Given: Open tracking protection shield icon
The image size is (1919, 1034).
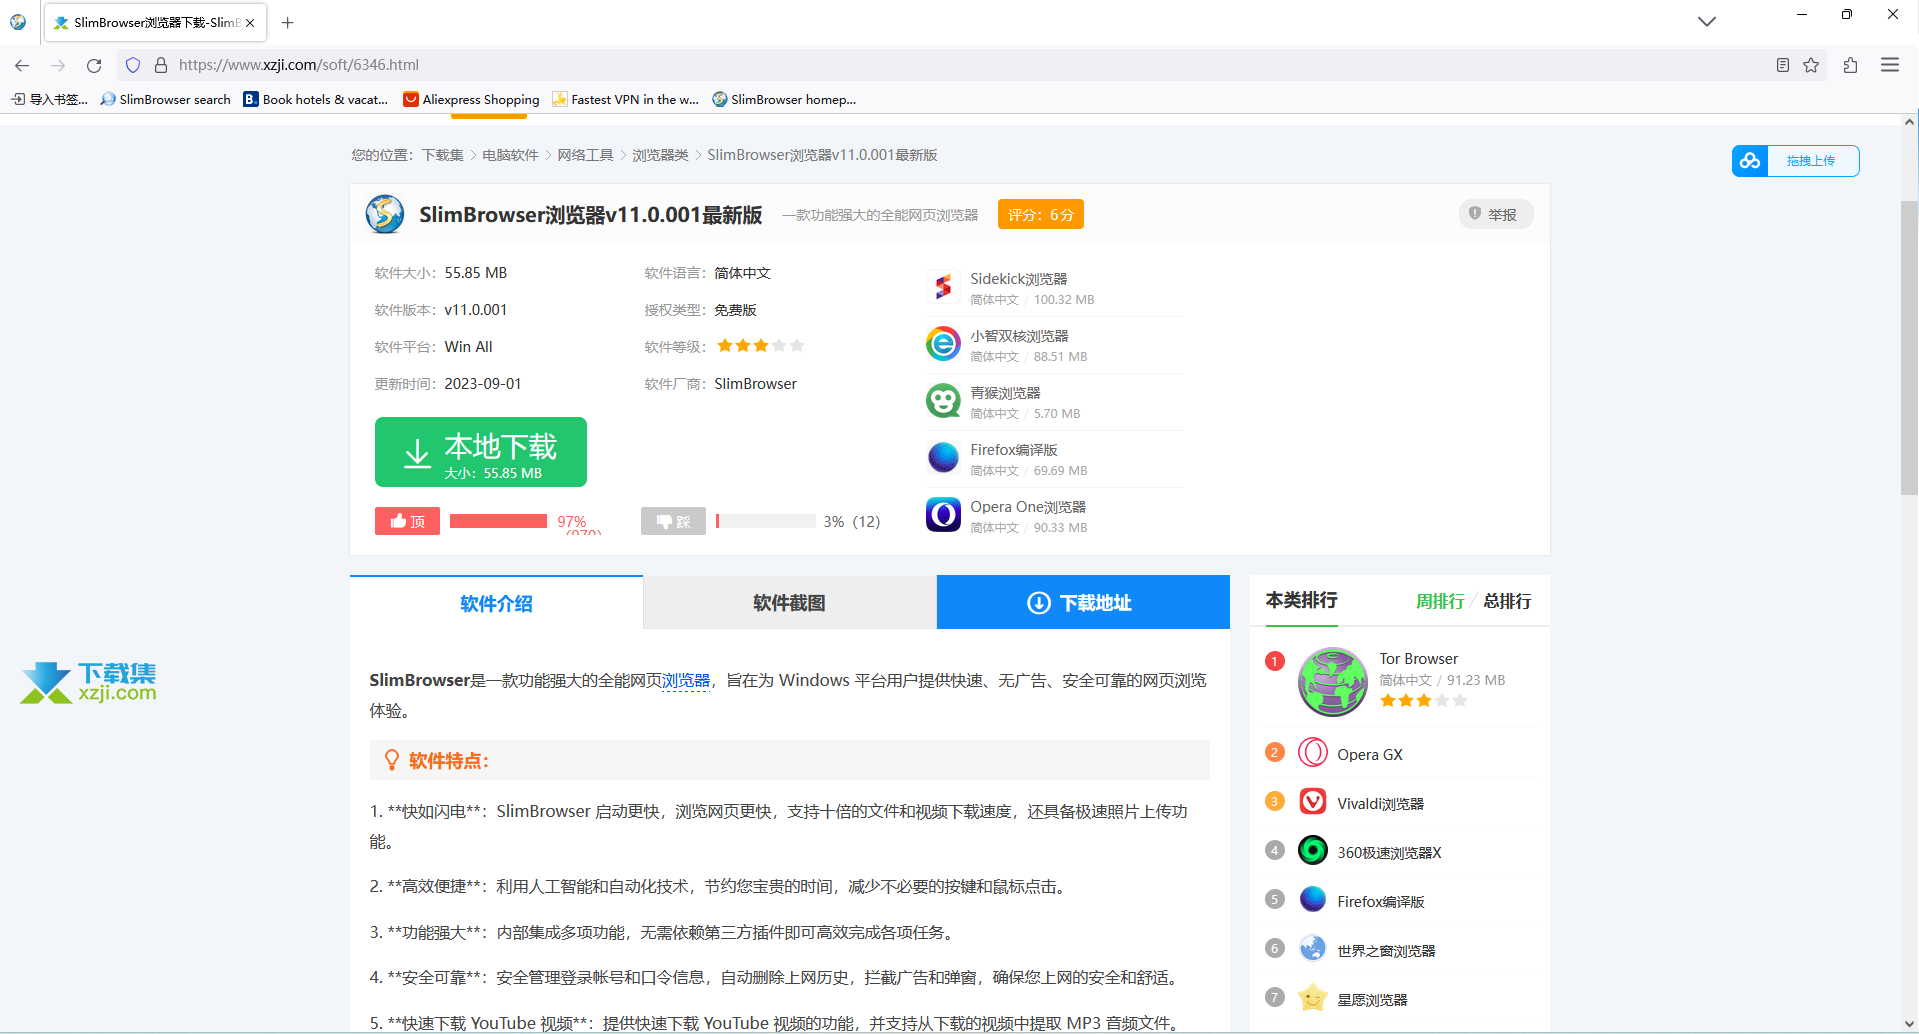Looking at the screenshot, I should (133, 65).
